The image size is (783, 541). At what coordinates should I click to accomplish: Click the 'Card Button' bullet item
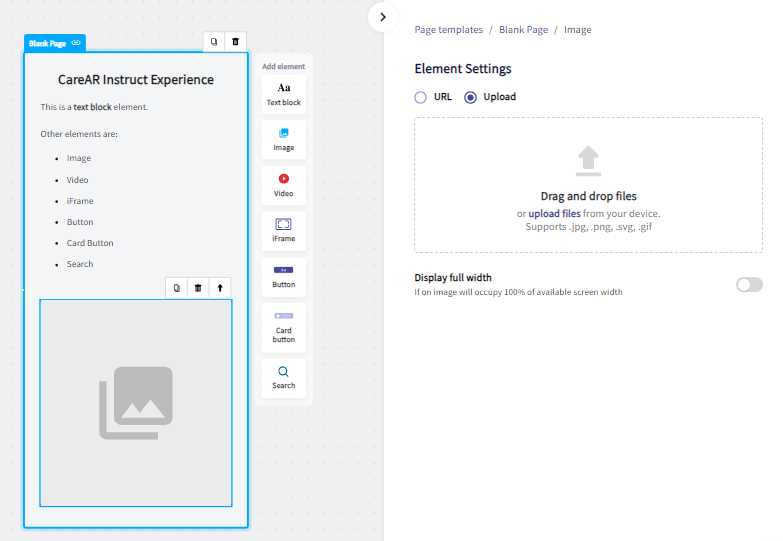90,243
